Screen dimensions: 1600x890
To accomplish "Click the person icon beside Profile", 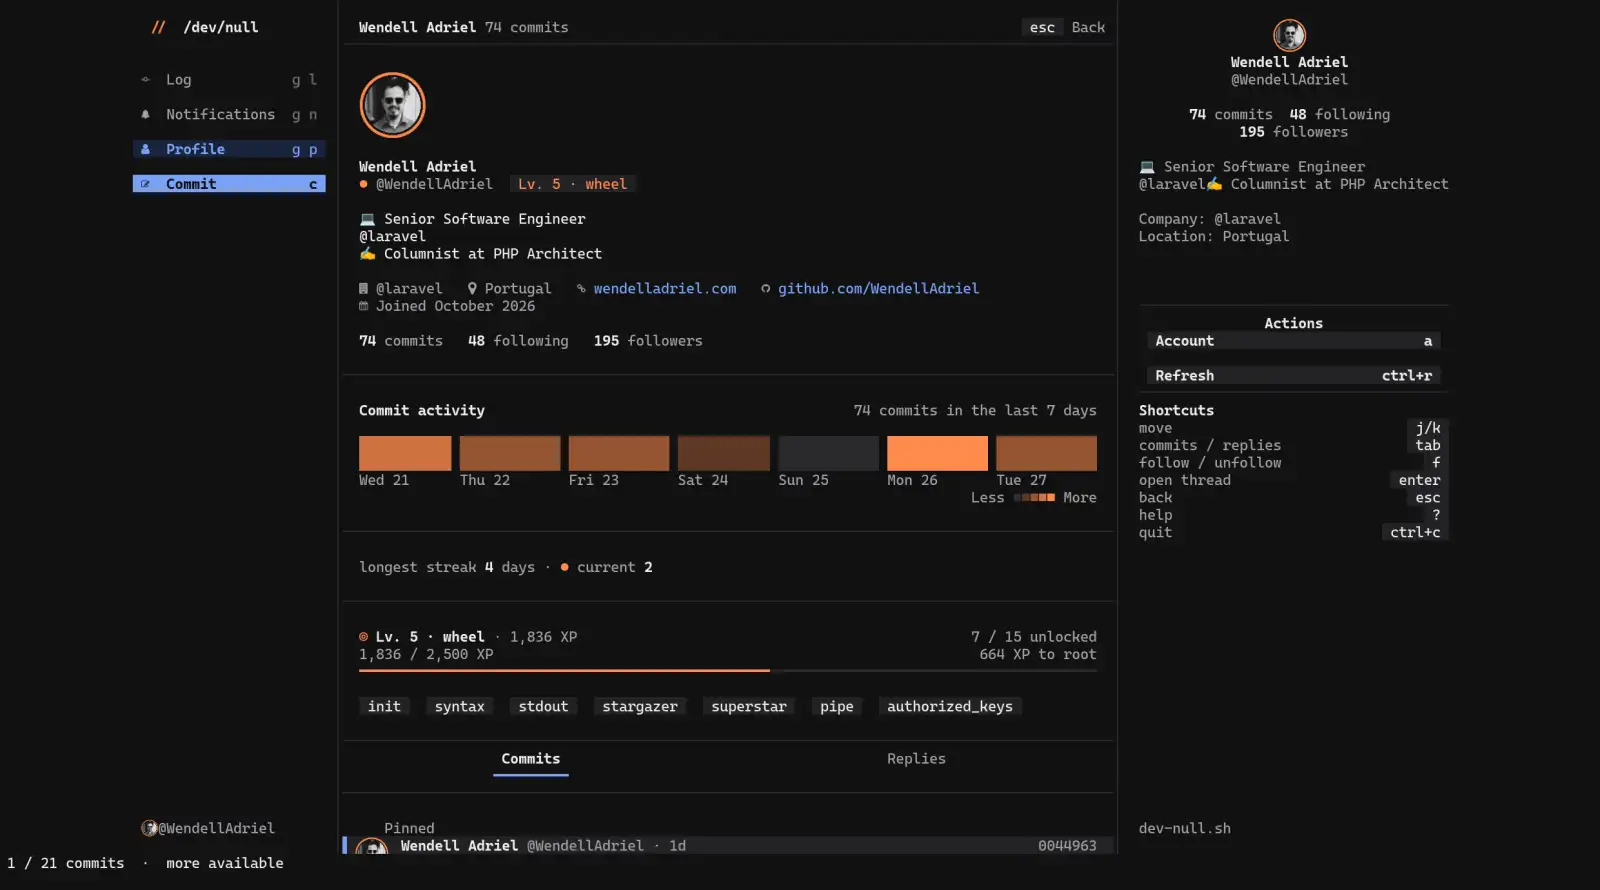I will [x=145, y=149].
